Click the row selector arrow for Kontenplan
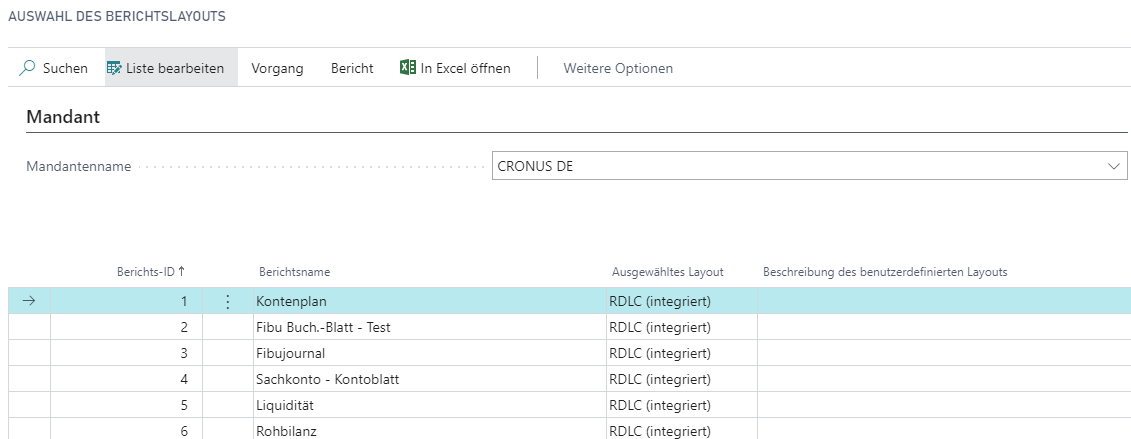The height and width of the screenshot is (439, 1131). coord(29,301)
